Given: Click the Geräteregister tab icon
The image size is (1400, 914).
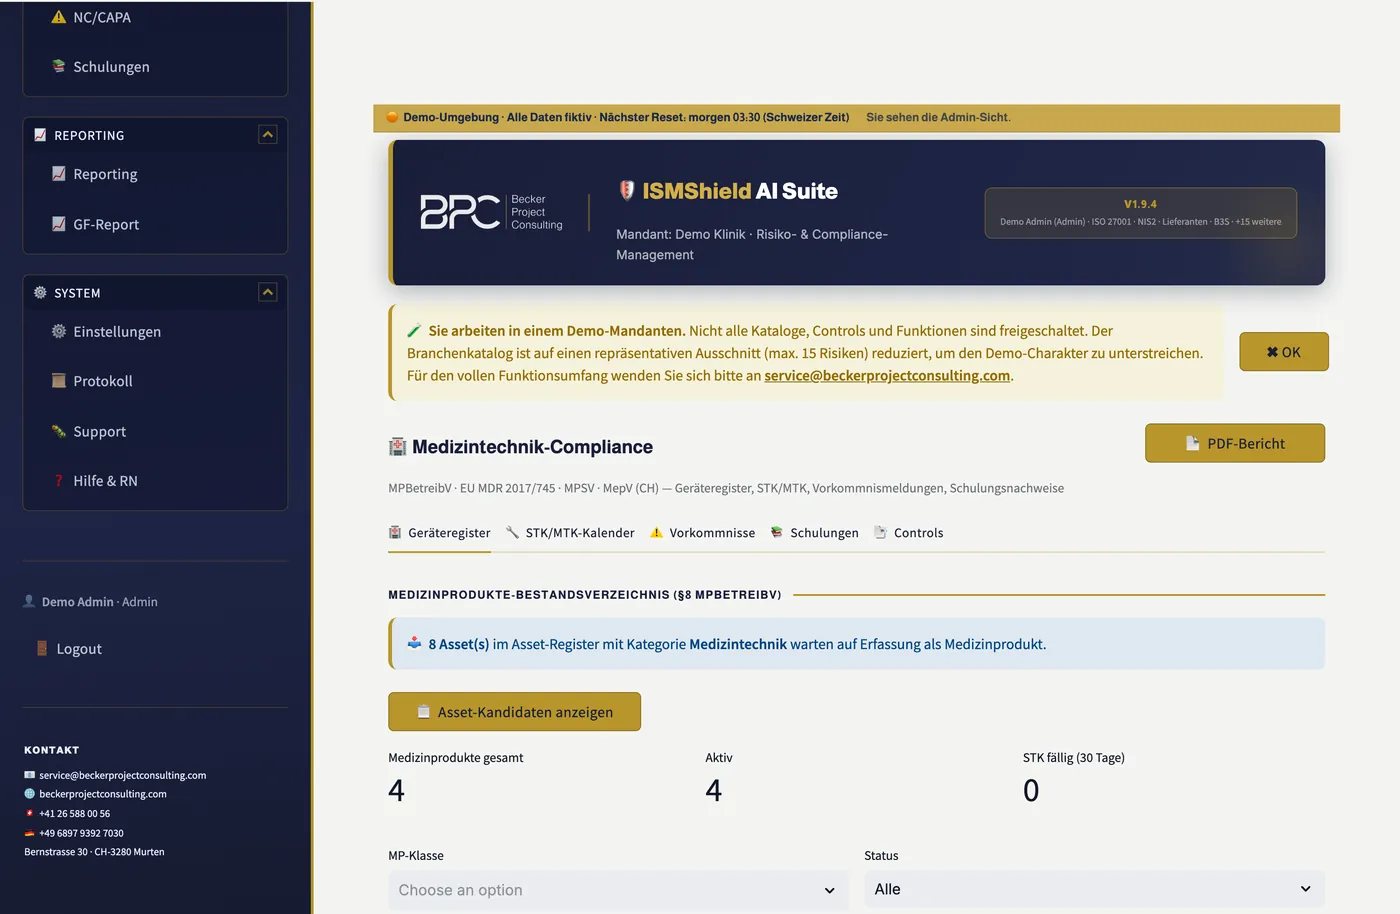Looking at the screenshot, I should (x=395, y=532).
